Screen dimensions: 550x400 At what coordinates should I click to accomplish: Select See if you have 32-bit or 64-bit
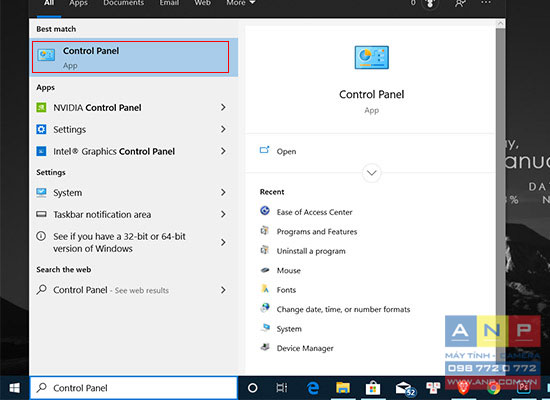coord(133,242)
